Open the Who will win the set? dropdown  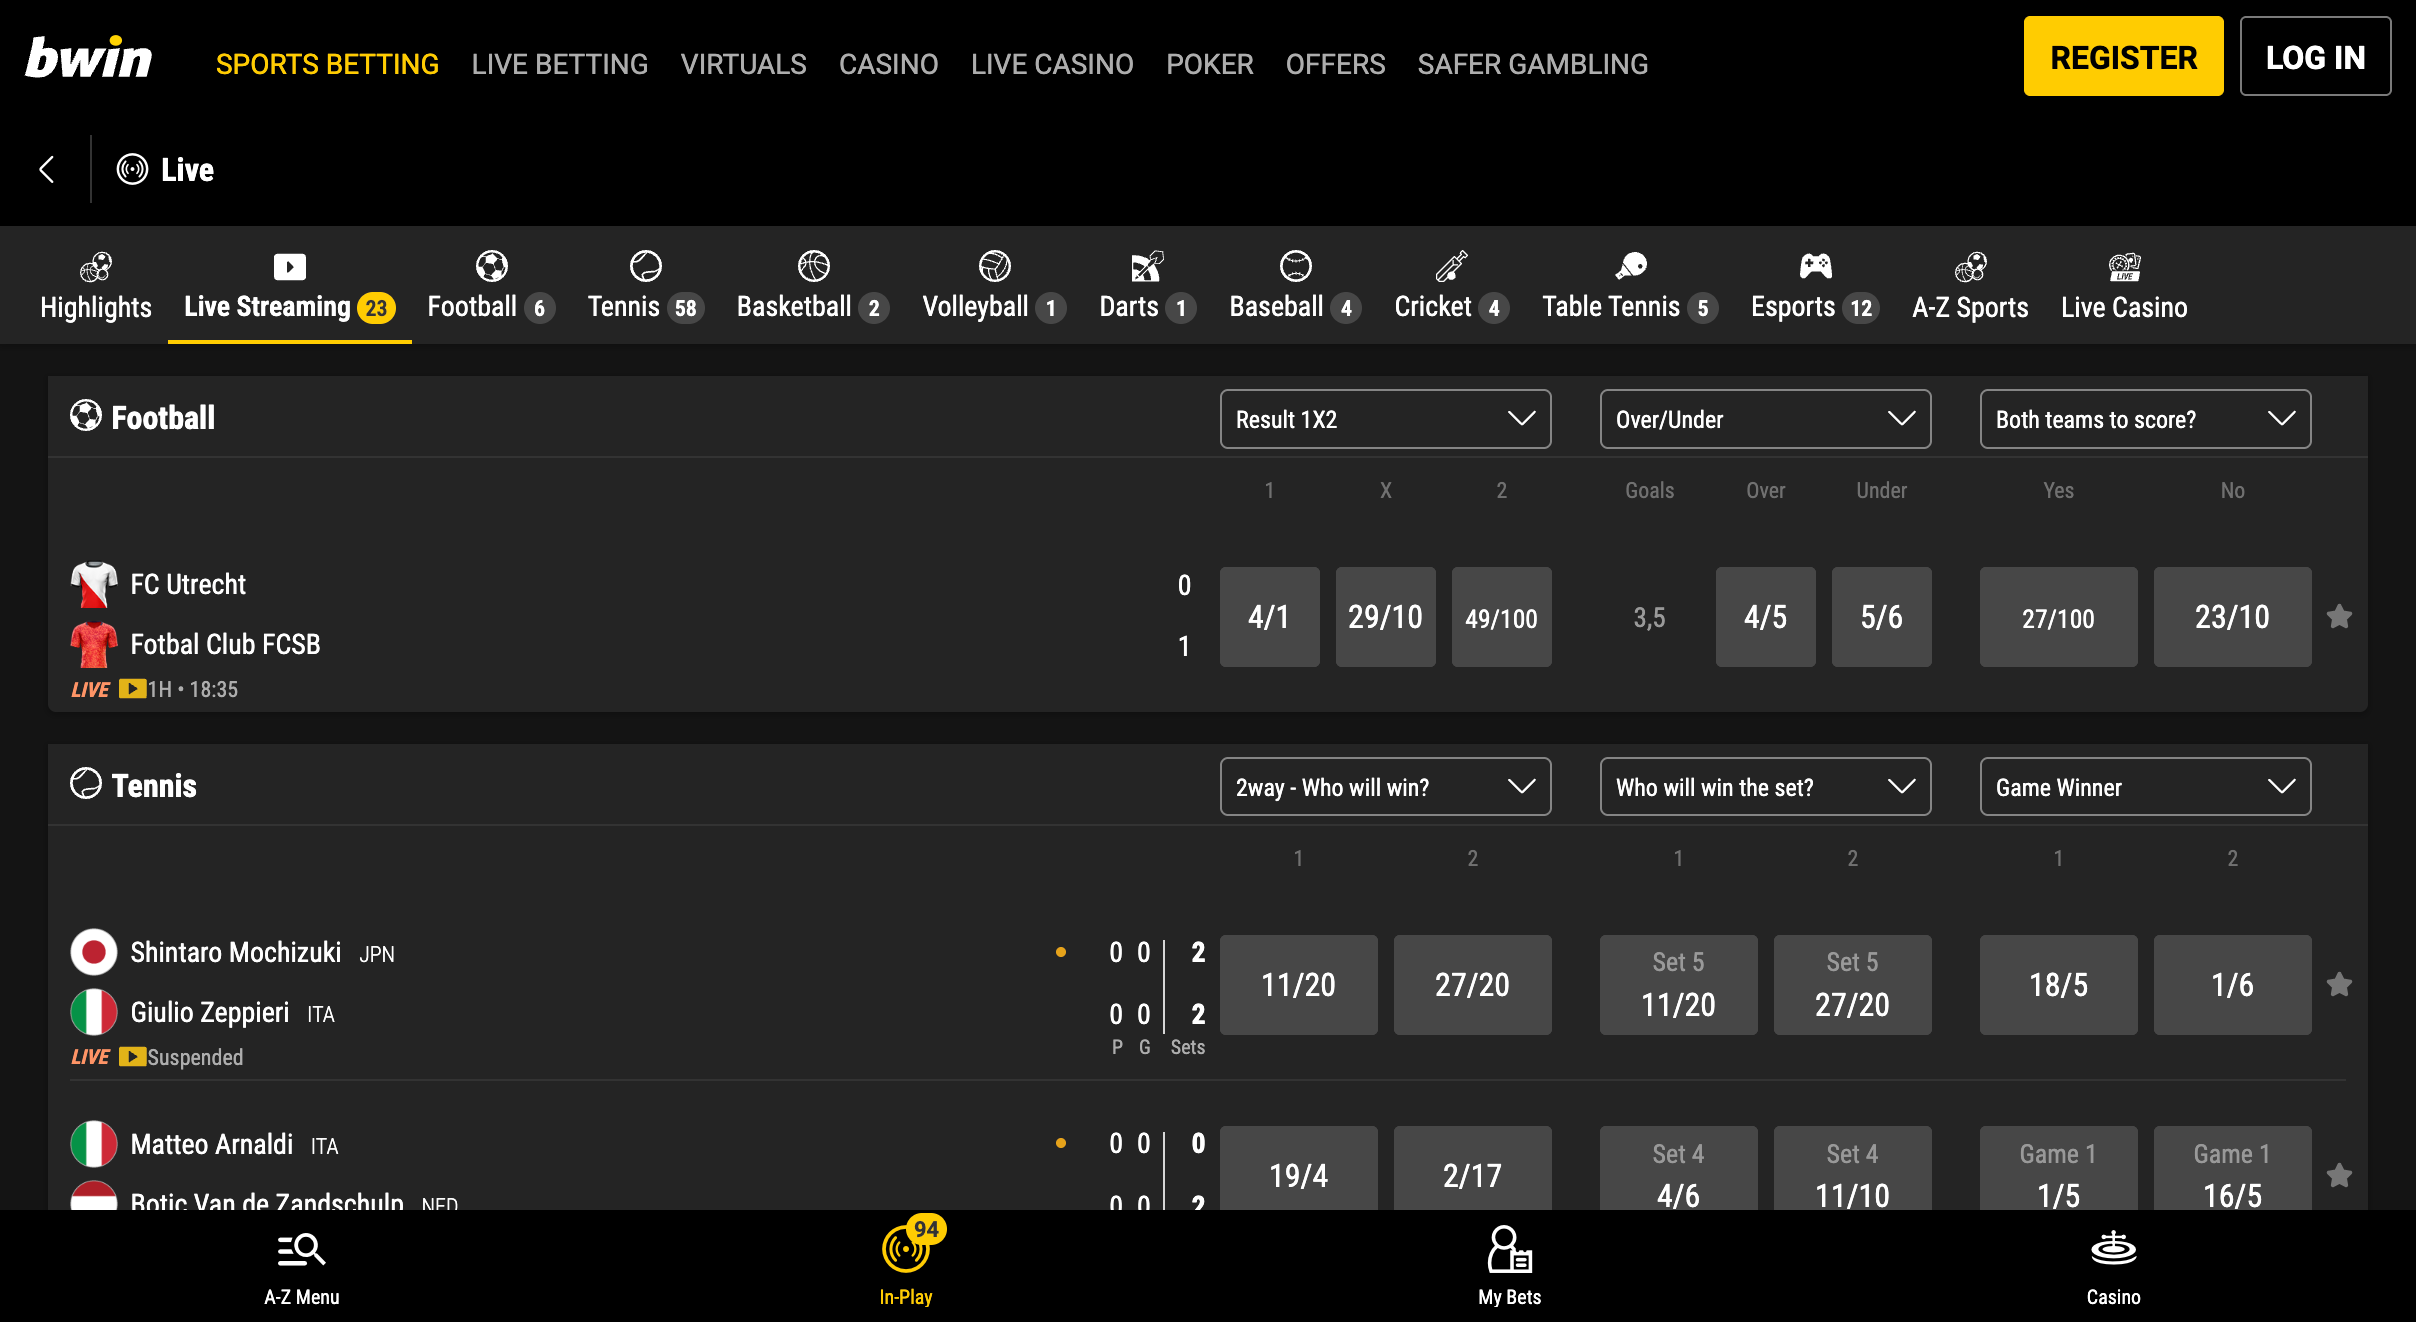1765,787
